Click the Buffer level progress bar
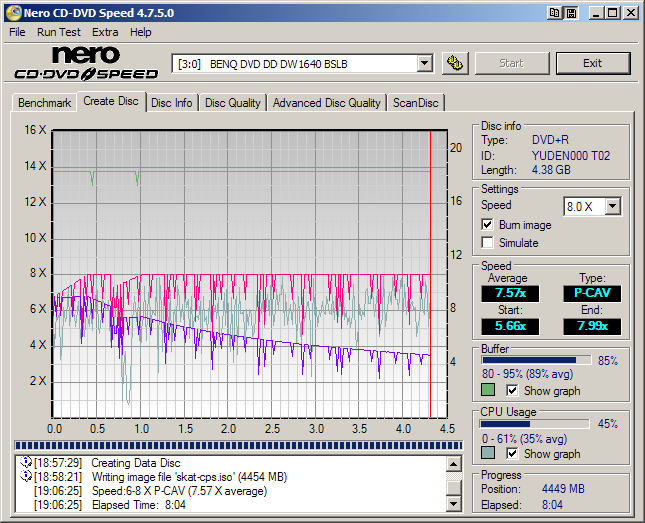 pyautogui.click(x=536, y=360)
